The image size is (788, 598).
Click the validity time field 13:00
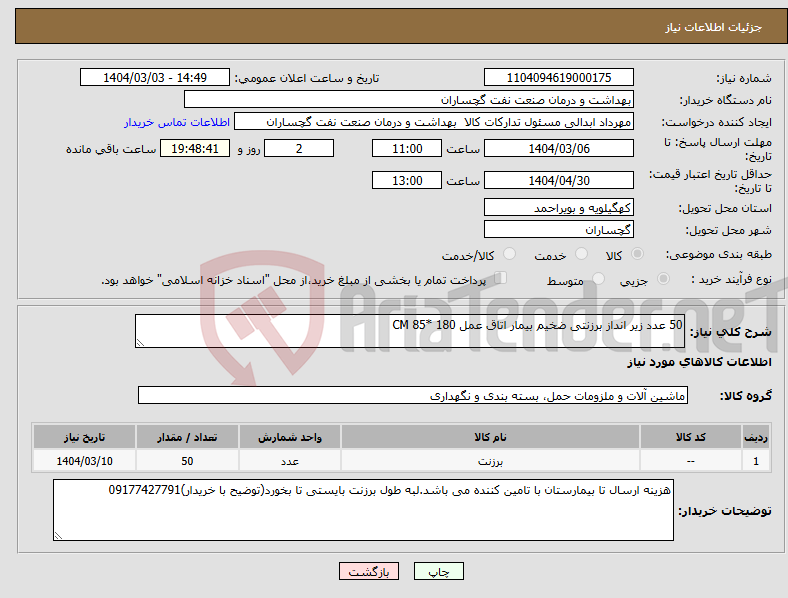click(407, 180)
